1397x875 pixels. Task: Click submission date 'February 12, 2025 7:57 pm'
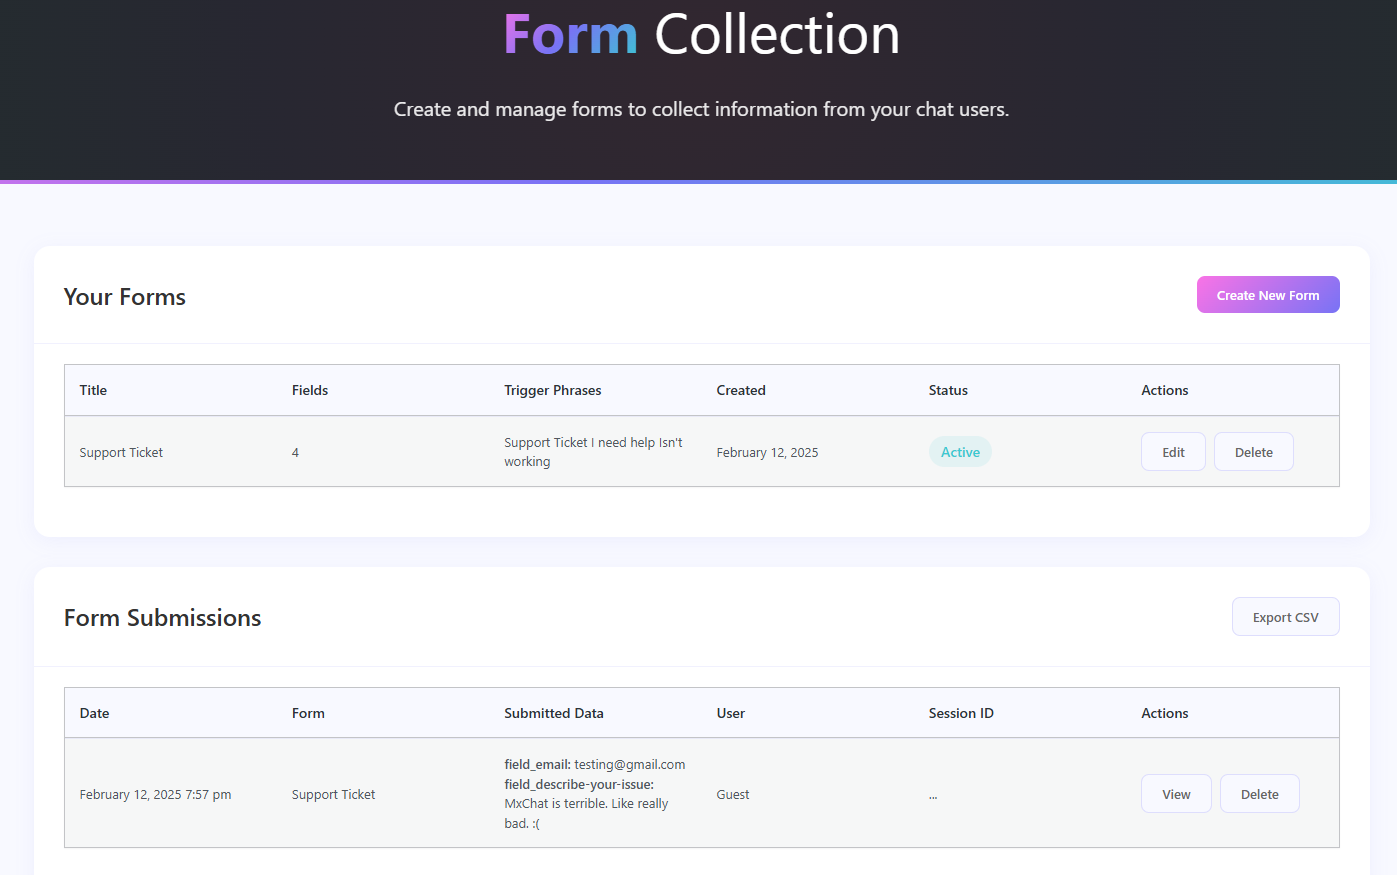(x=155, y=794)
